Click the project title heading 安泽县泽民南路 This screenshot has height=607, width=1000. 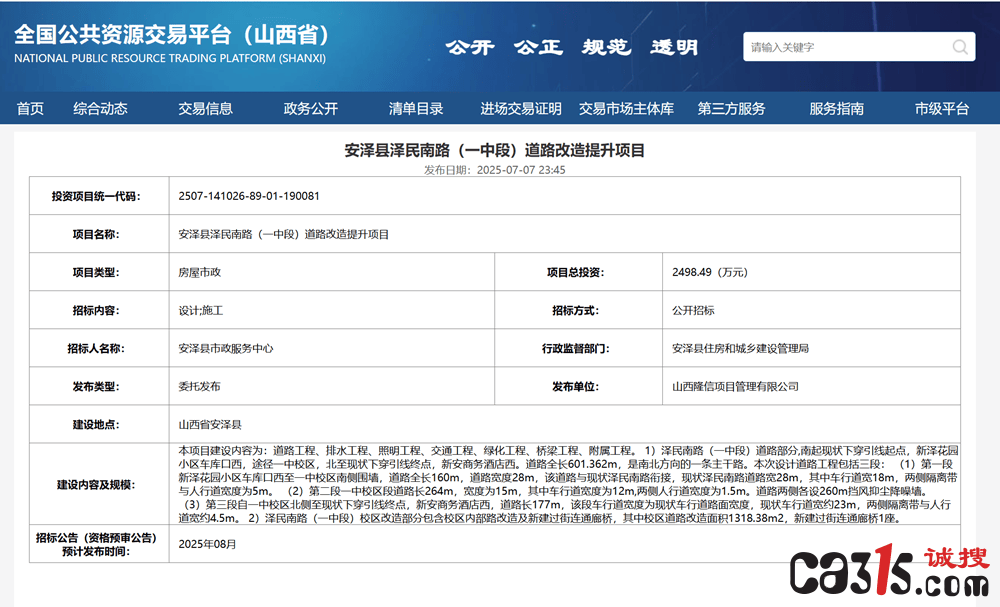tap(495, 150)
